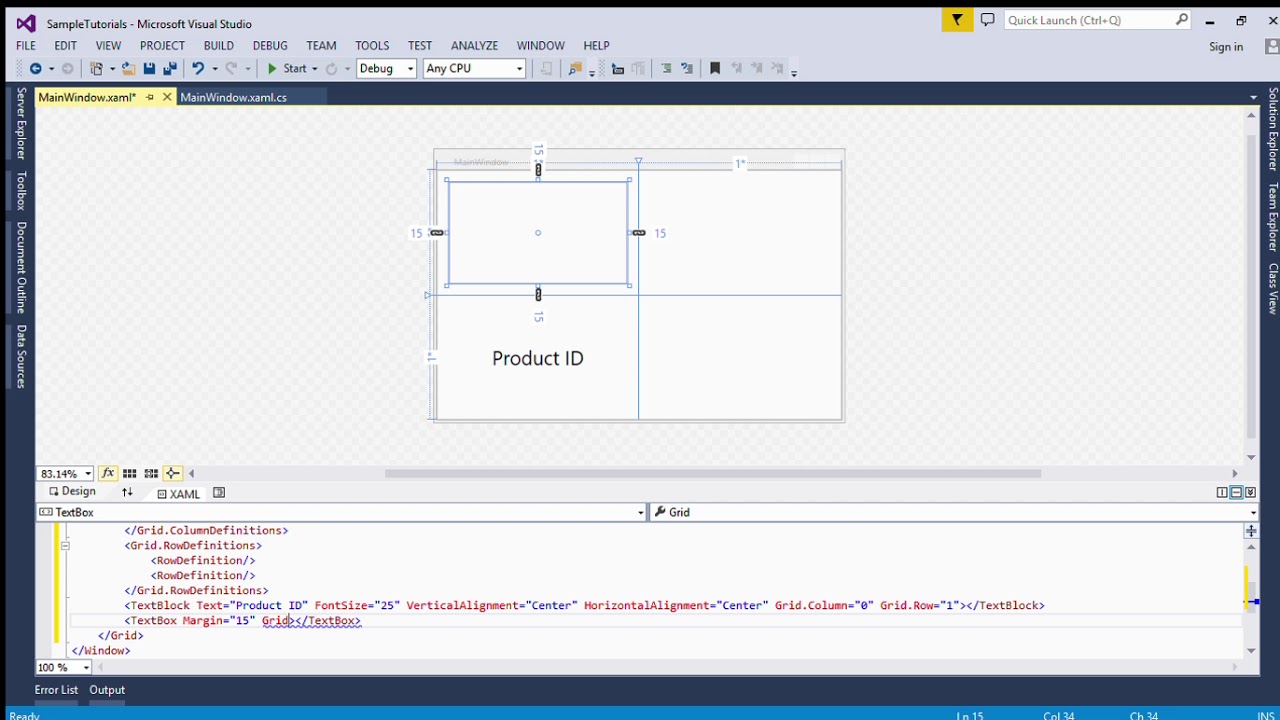Open the Class View side panel
This screenshot has height=720, width=1280.
pyautogui.click(x=1273, y=288)
